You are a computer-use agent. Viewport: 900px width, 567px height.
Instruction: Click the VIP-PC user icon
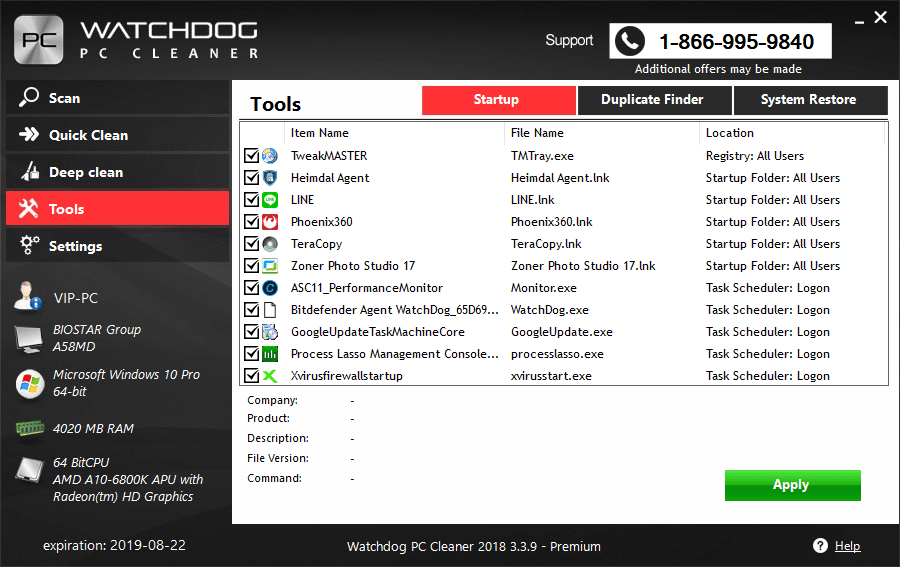click(28, 296)
